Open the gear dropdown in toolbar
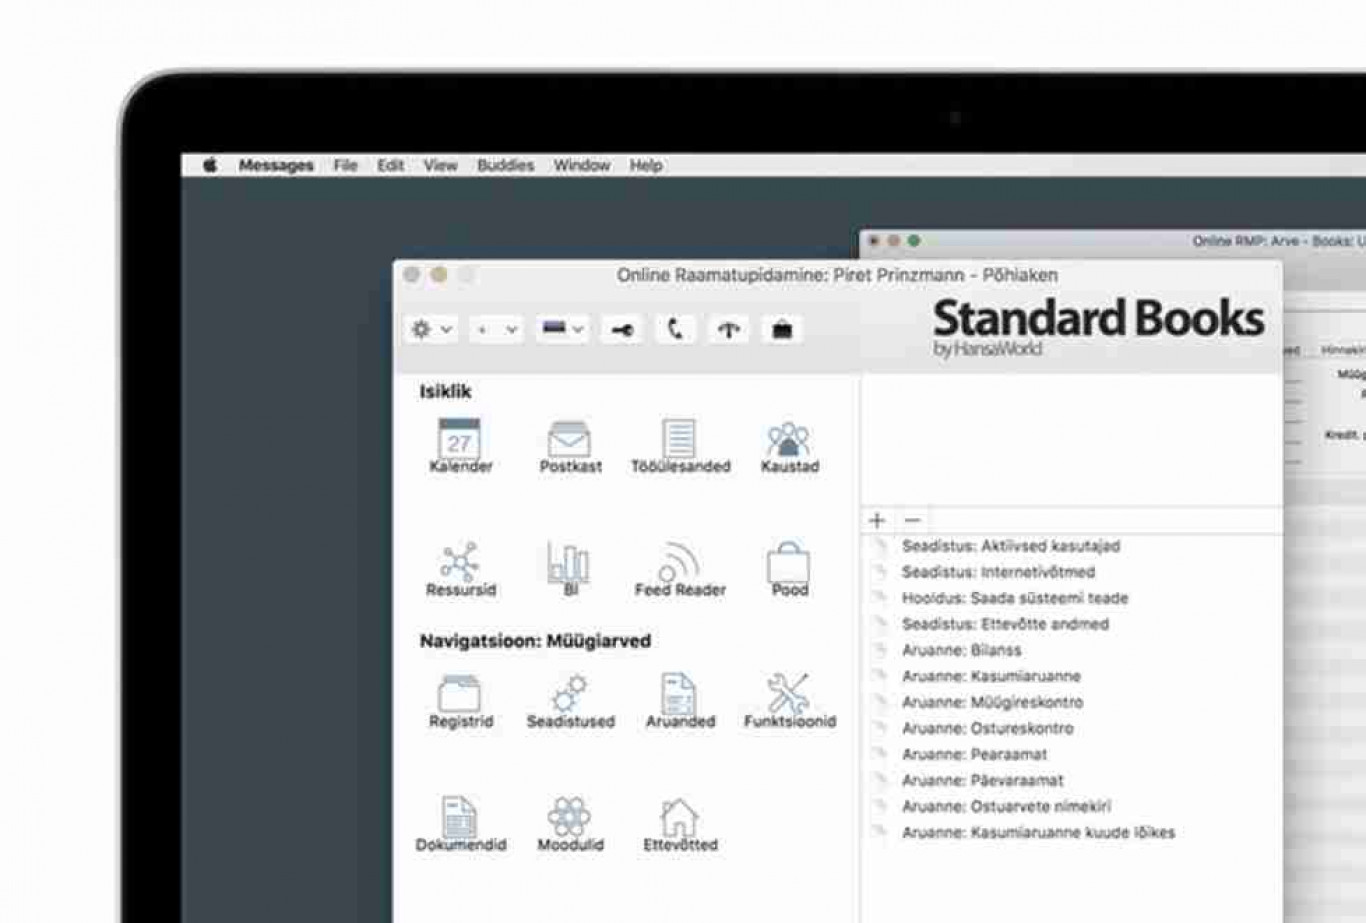This screenshot has height=923, width=1366. pos(432,329)
